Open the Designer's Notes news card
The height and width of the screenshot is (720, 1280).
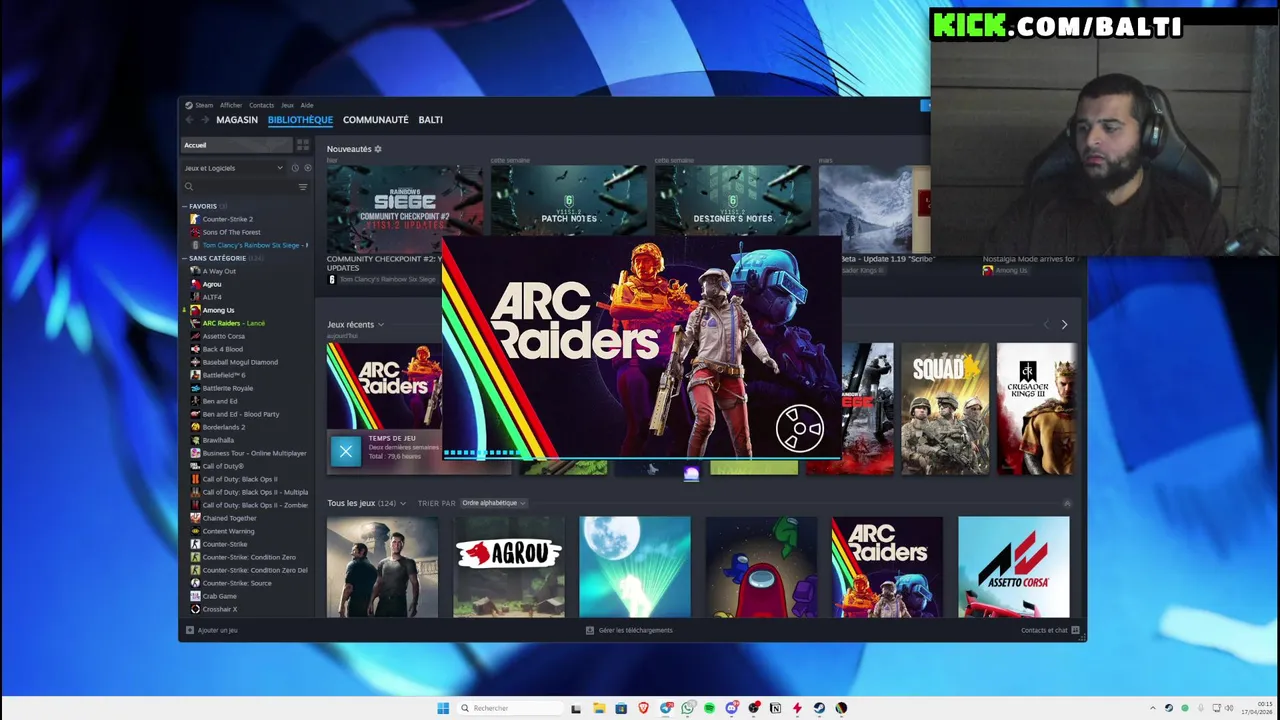point(732,202)
